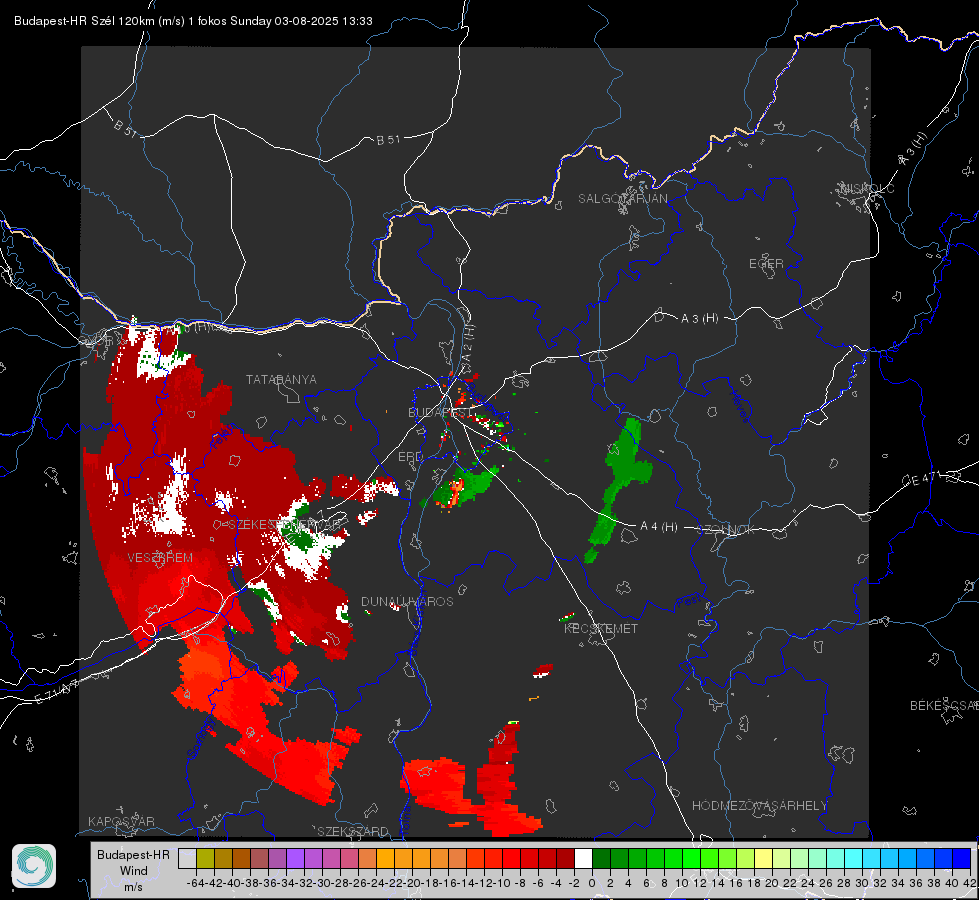Click the 'Budapest-HR Wind m/s' legend label
This screenshot has width=979, height=900.
133,870
